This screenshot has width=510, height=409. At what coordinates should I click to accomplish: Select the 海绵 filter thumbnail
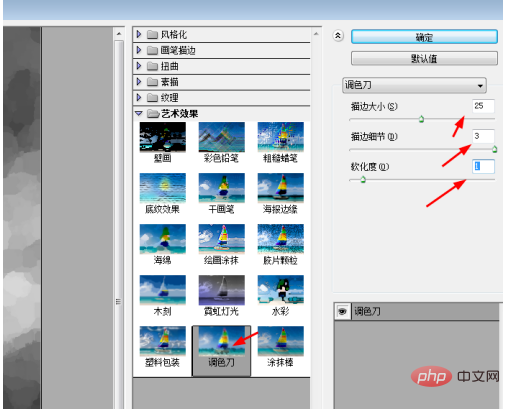163,239
